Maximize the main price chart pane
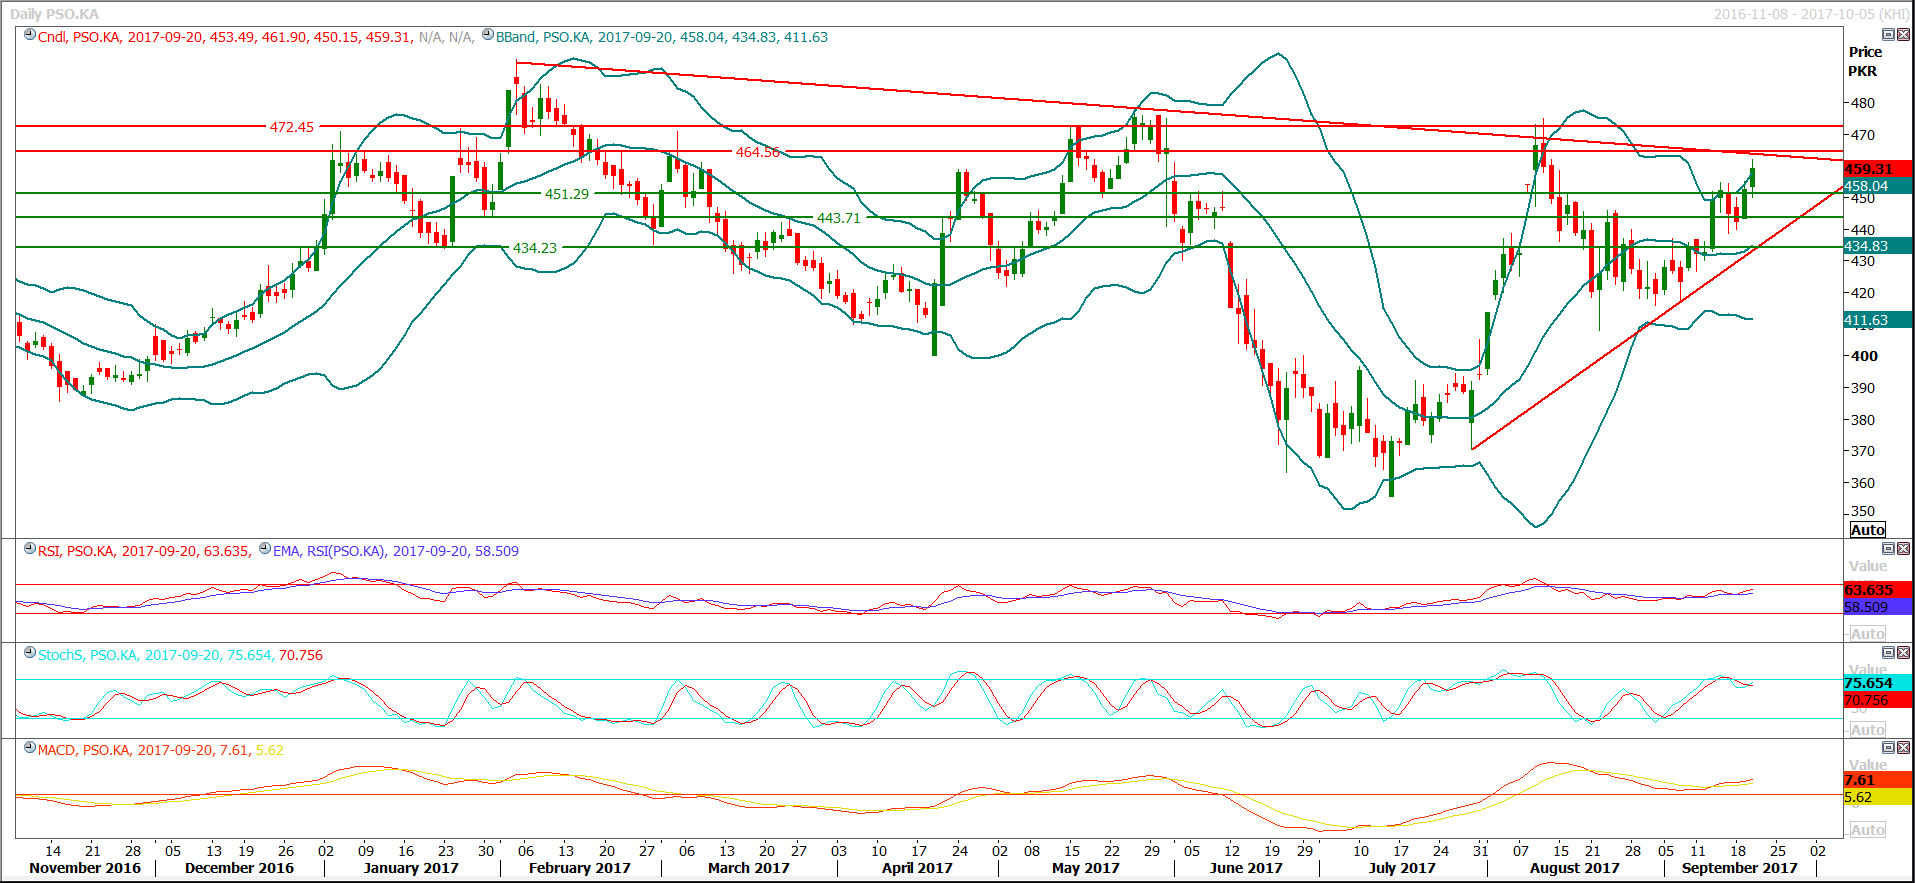The width and height of the screenshot is (1915, 883). pos(1889,35)
